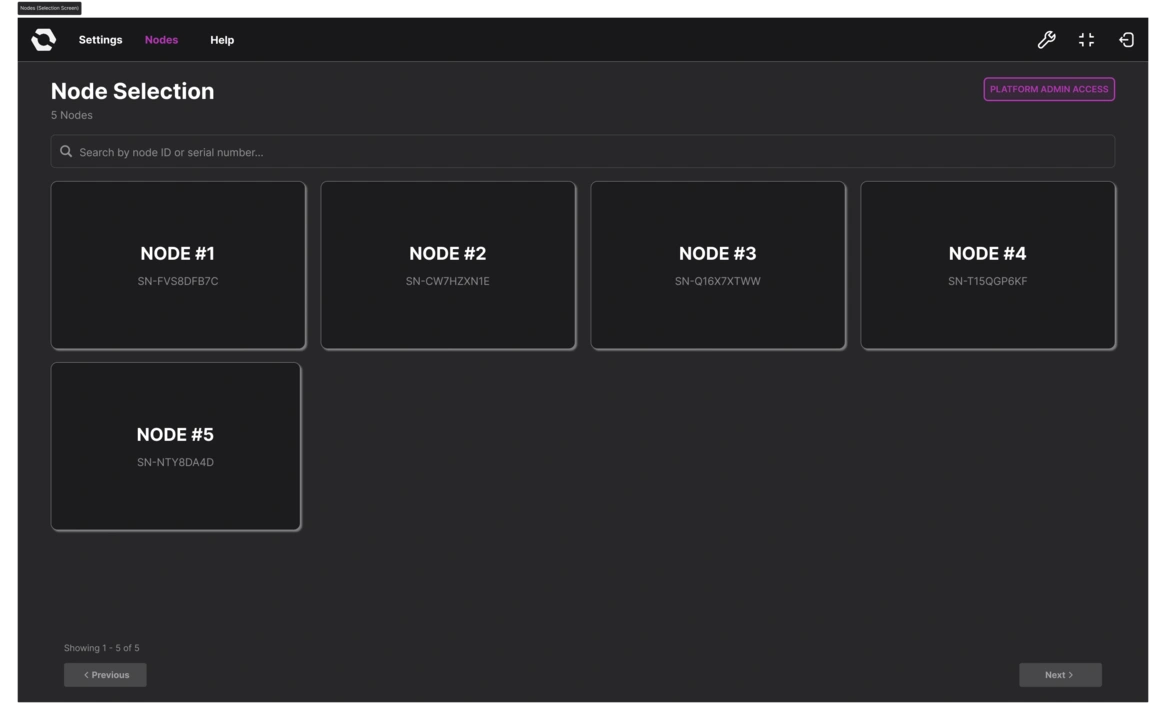This screenshot has width=1166, height=720.
Task: Open the Help menu
Action: pos(222,40)
